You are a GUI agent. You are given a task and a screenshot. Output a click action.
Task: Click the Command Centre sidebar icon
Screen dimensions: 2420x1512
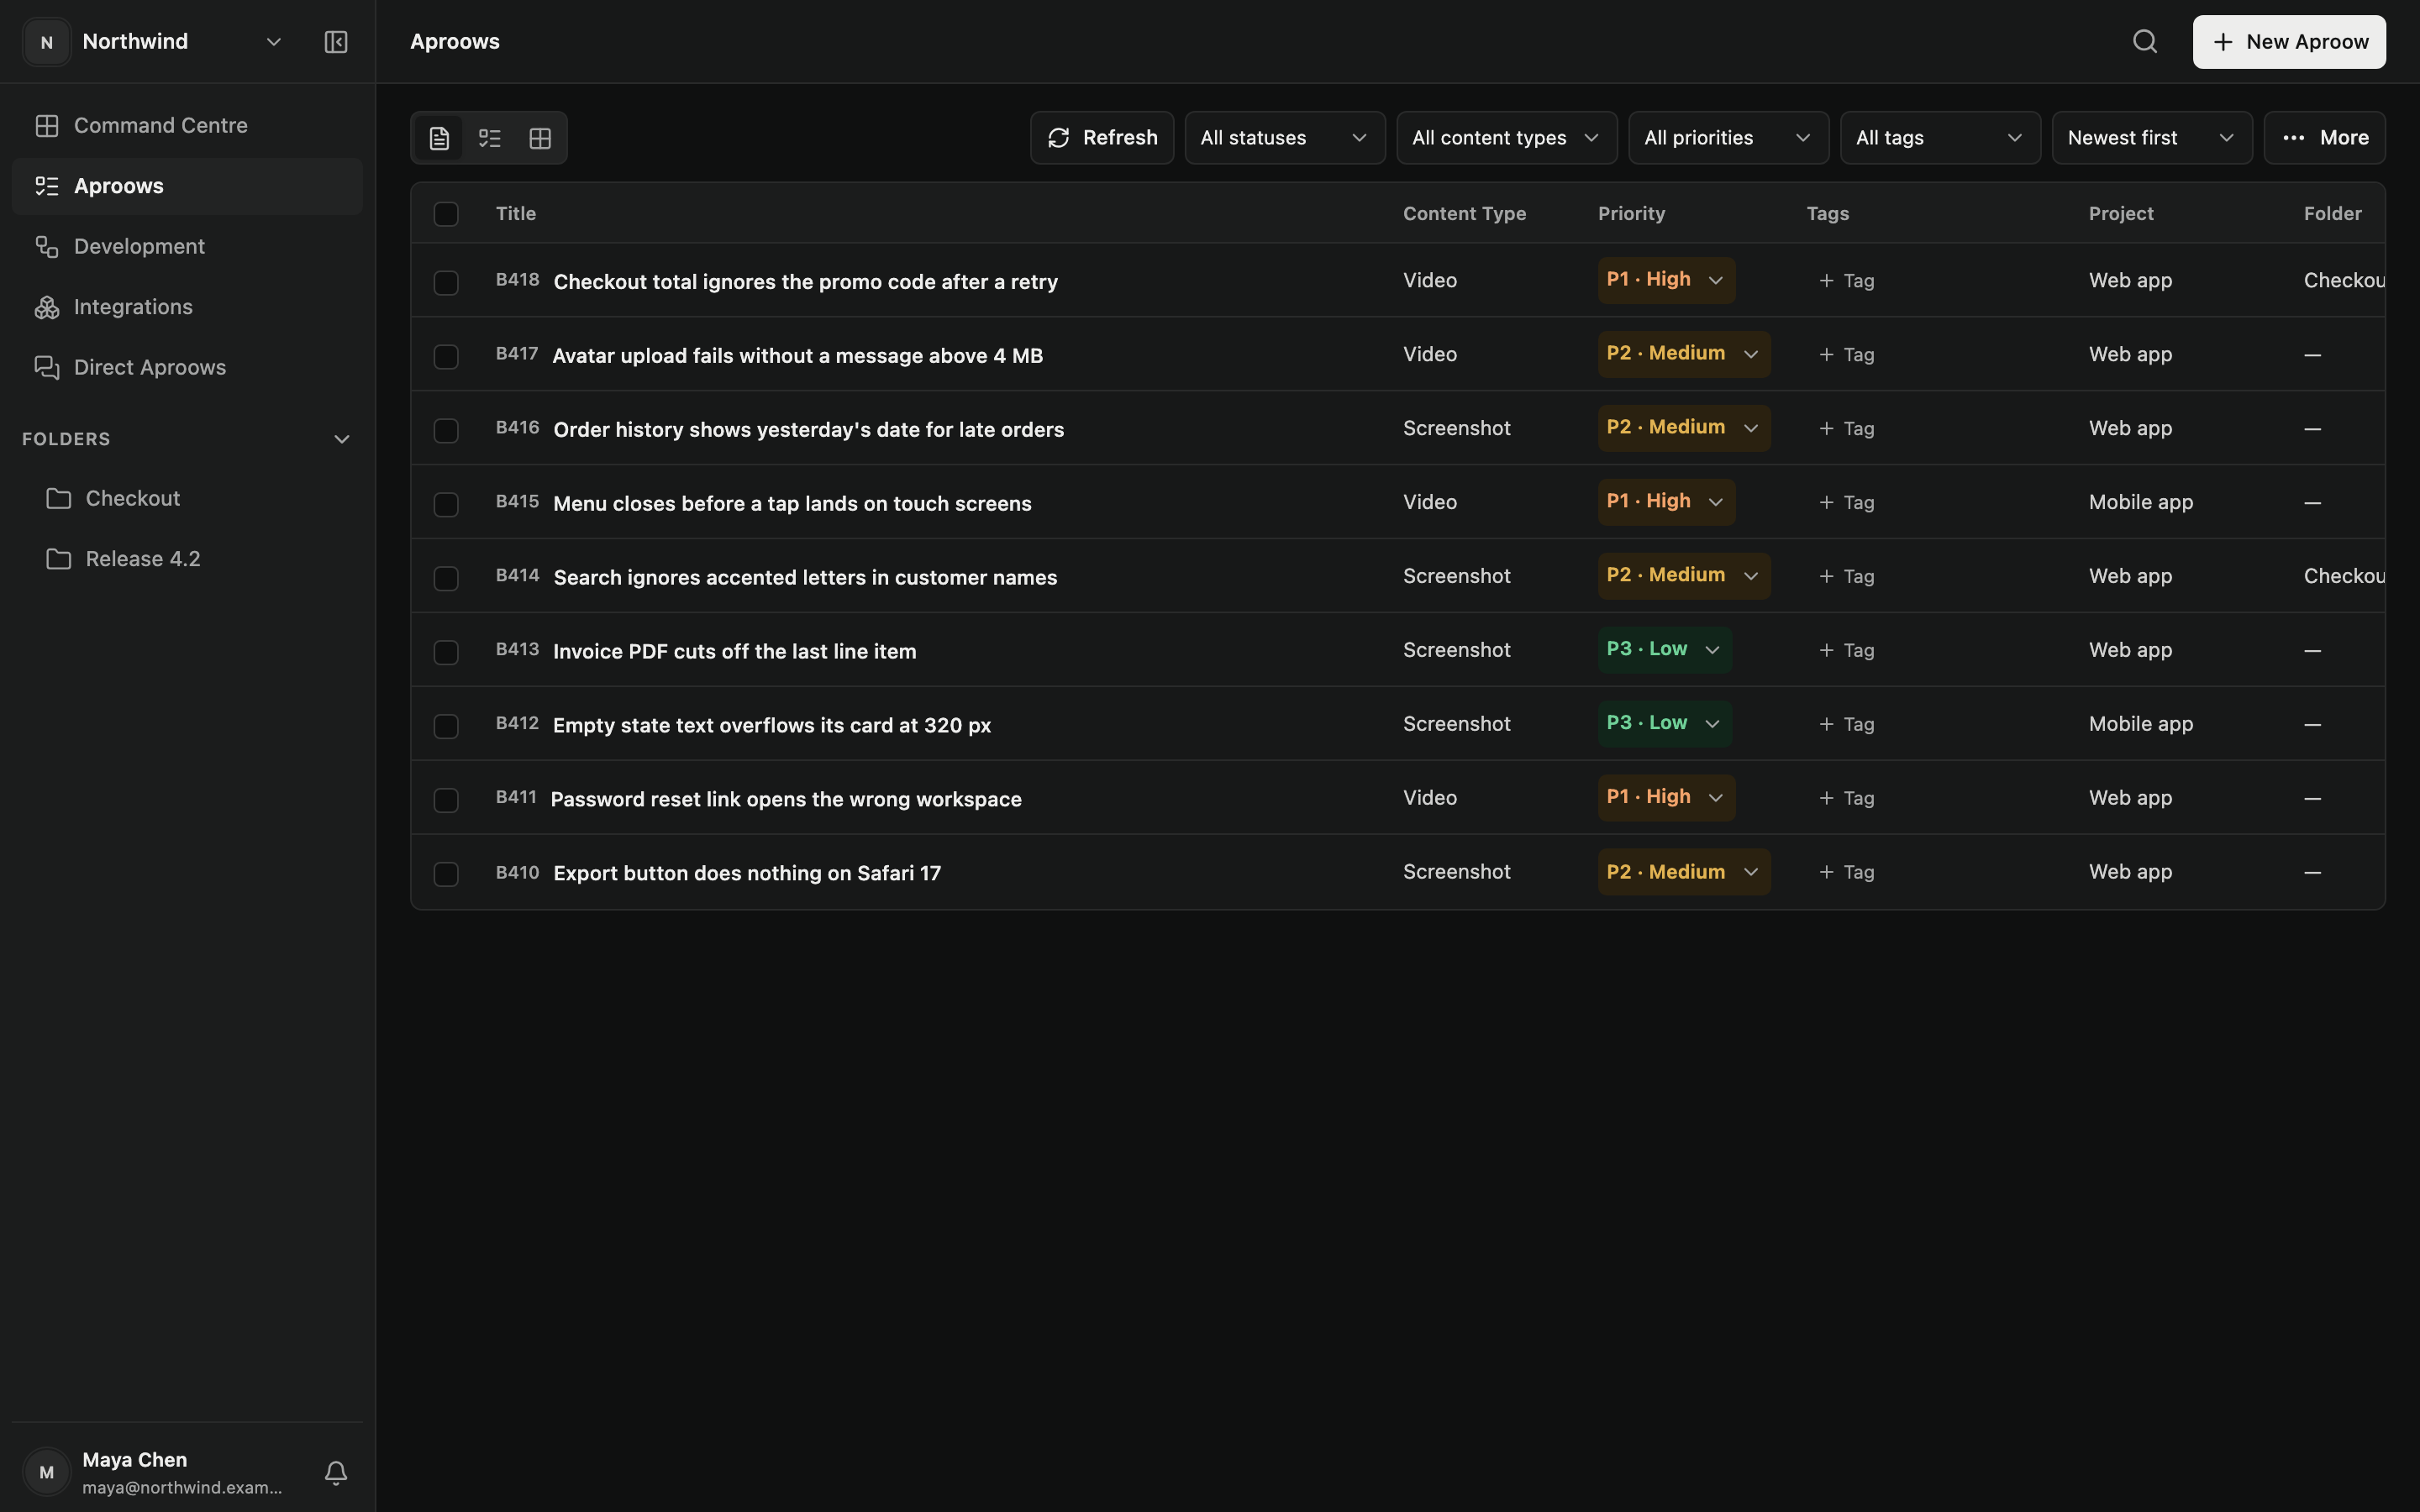[x=47, y=126]
